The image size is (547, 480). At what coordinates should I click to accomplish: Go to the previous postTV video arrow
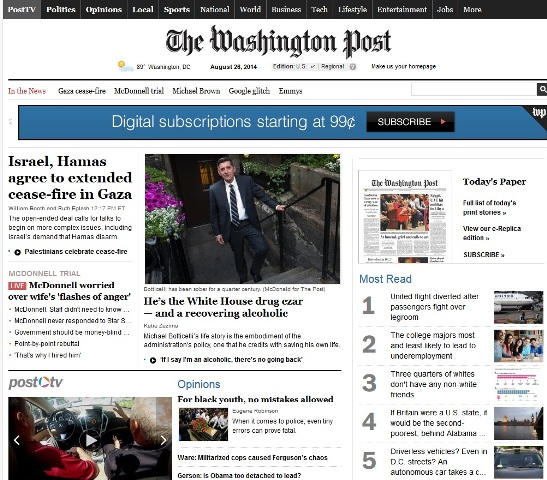pyautogui.click(x=16, y=440)
